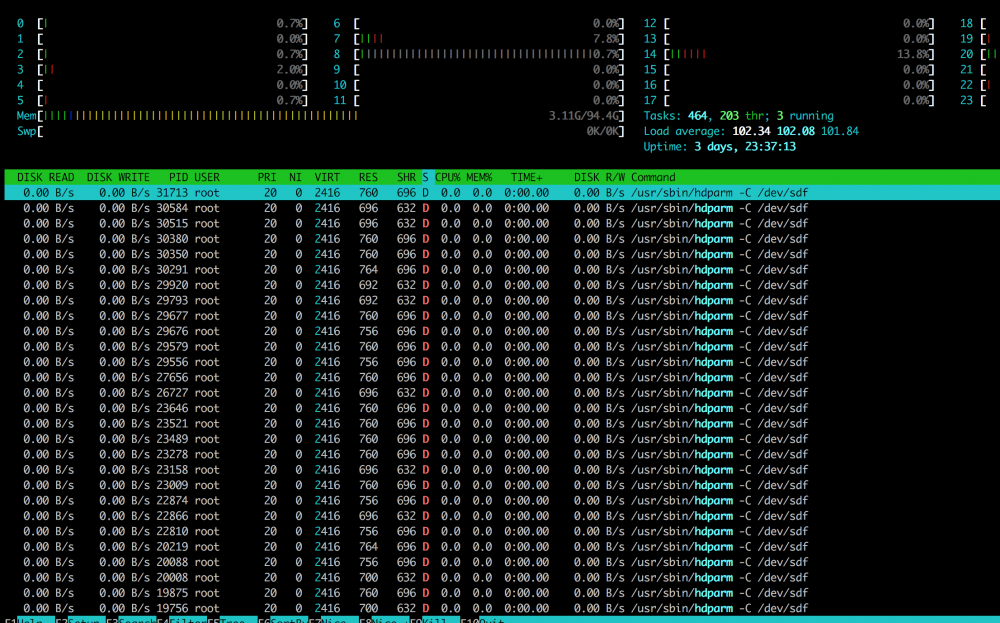Choose the process row PID 29920
The height and width of the screenshot is (623, 1000).
tap(502, 285)
